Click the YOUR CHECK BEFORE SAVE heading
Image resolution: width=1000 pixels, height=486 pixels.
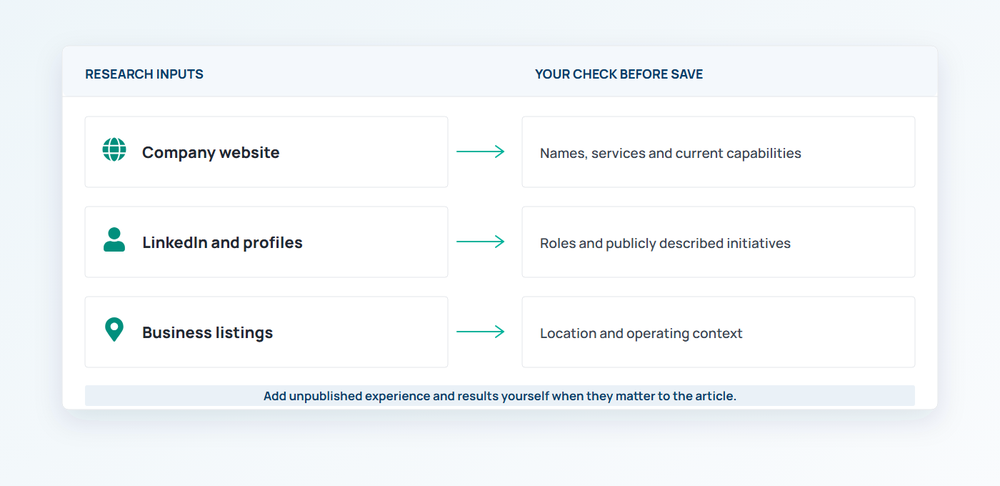(619, 74)
